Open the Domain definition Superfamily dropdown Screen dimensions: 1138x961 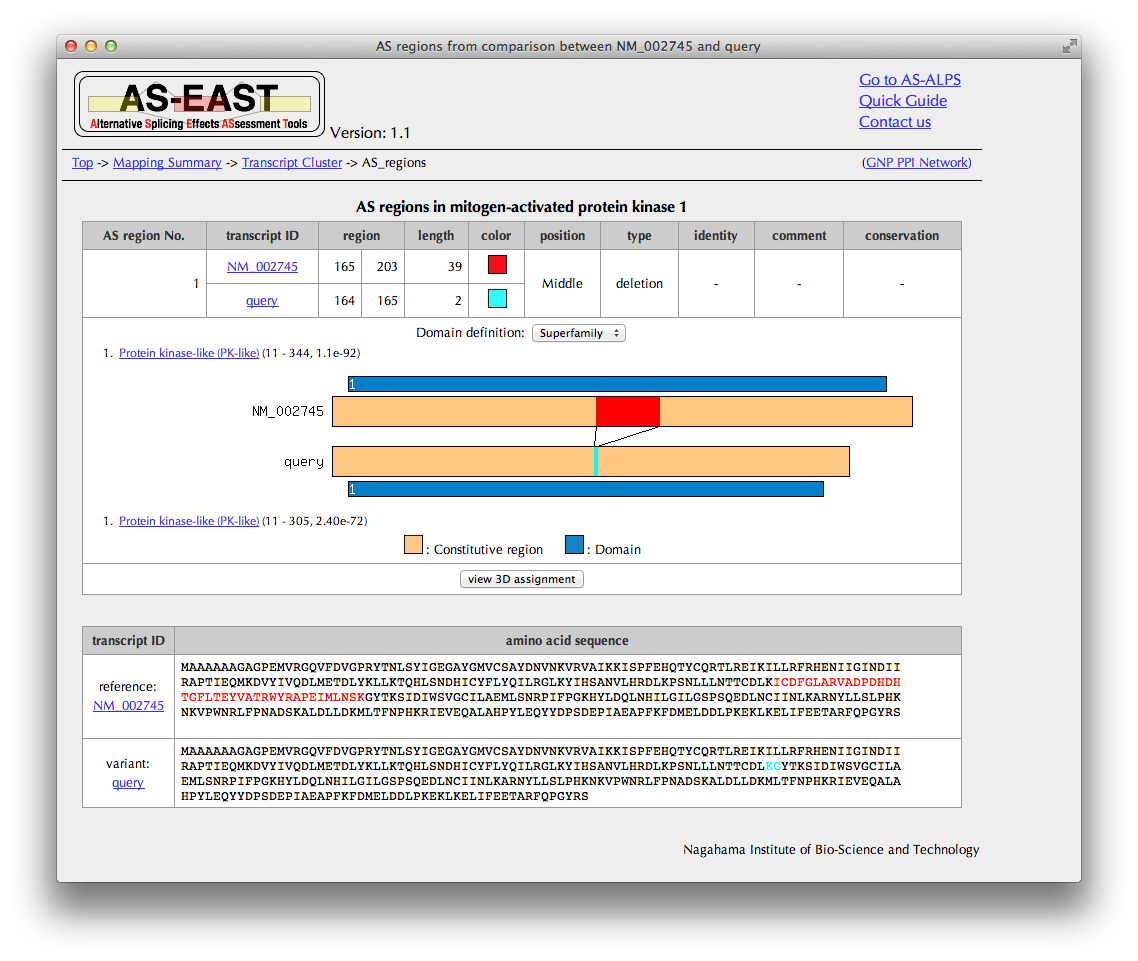[579, 333]
